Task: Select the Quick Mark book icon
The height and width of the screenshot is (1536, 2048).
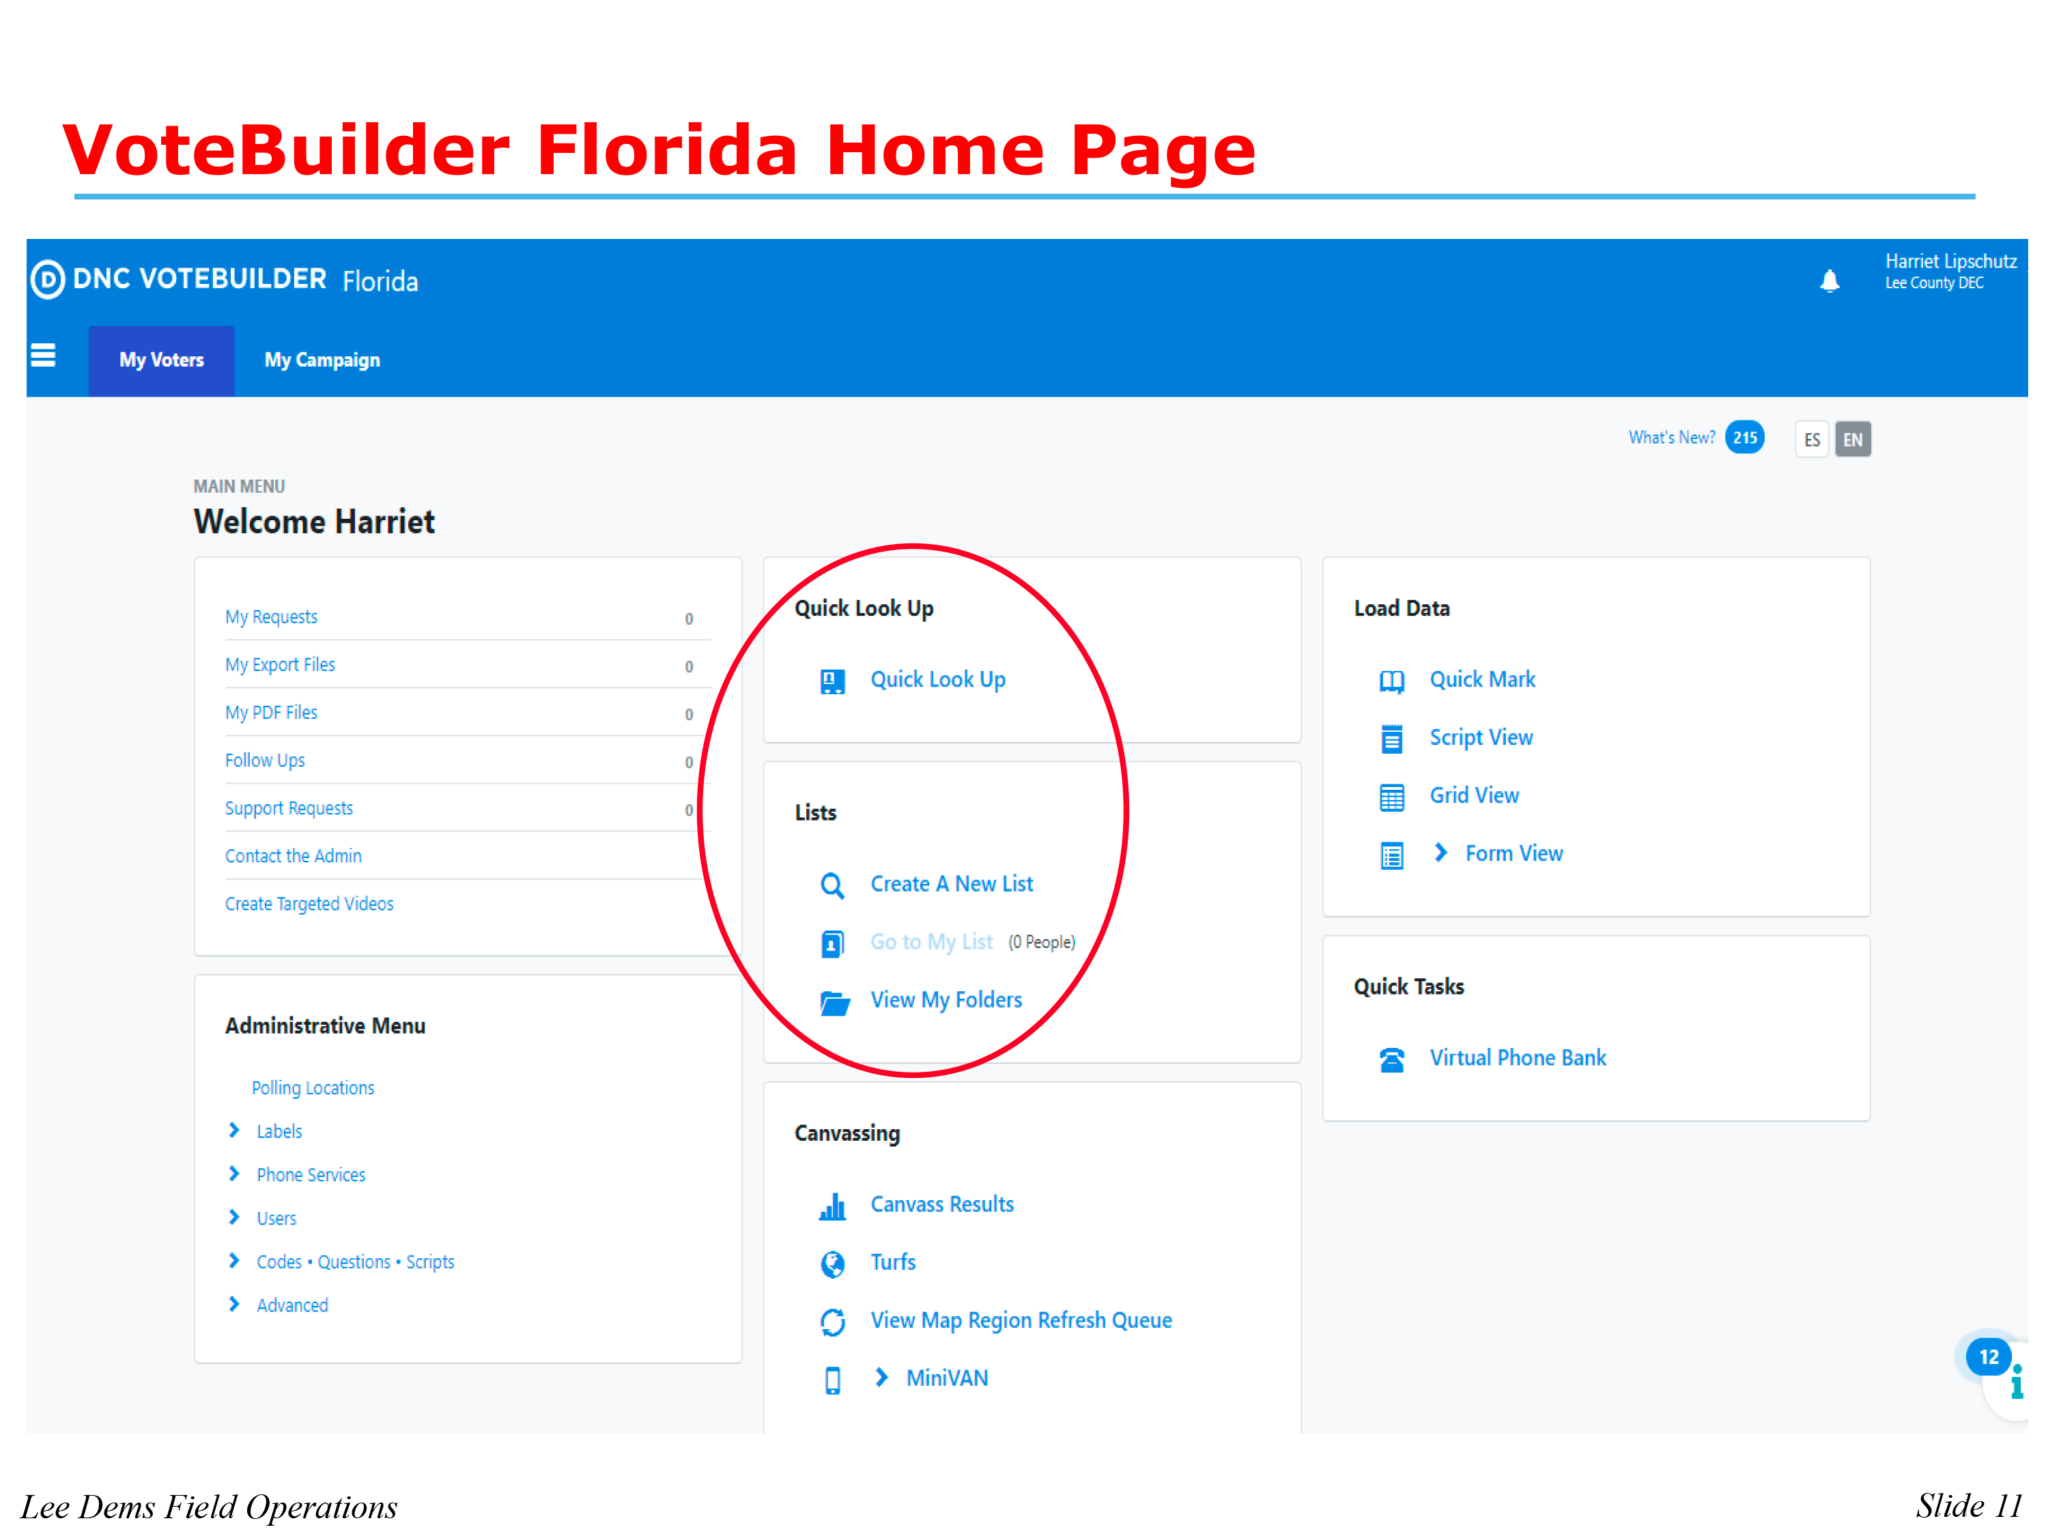Action: [x=1391, y=681]
